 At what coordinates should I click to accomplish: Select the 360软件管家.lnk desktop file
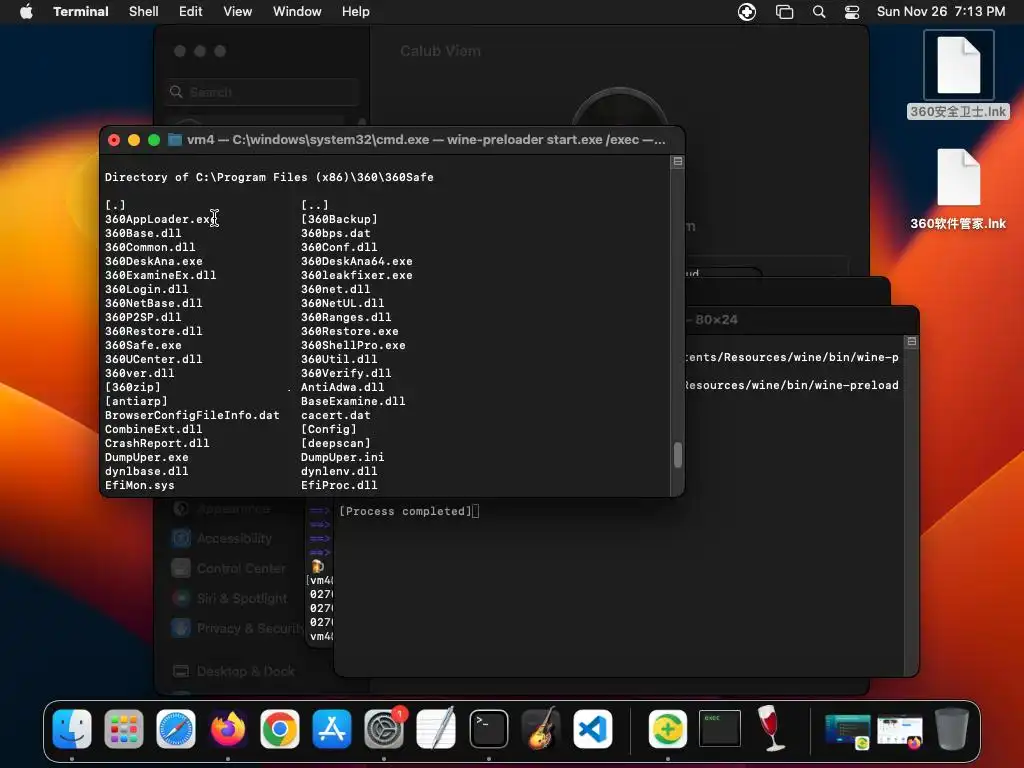click(x=958, y=189)
